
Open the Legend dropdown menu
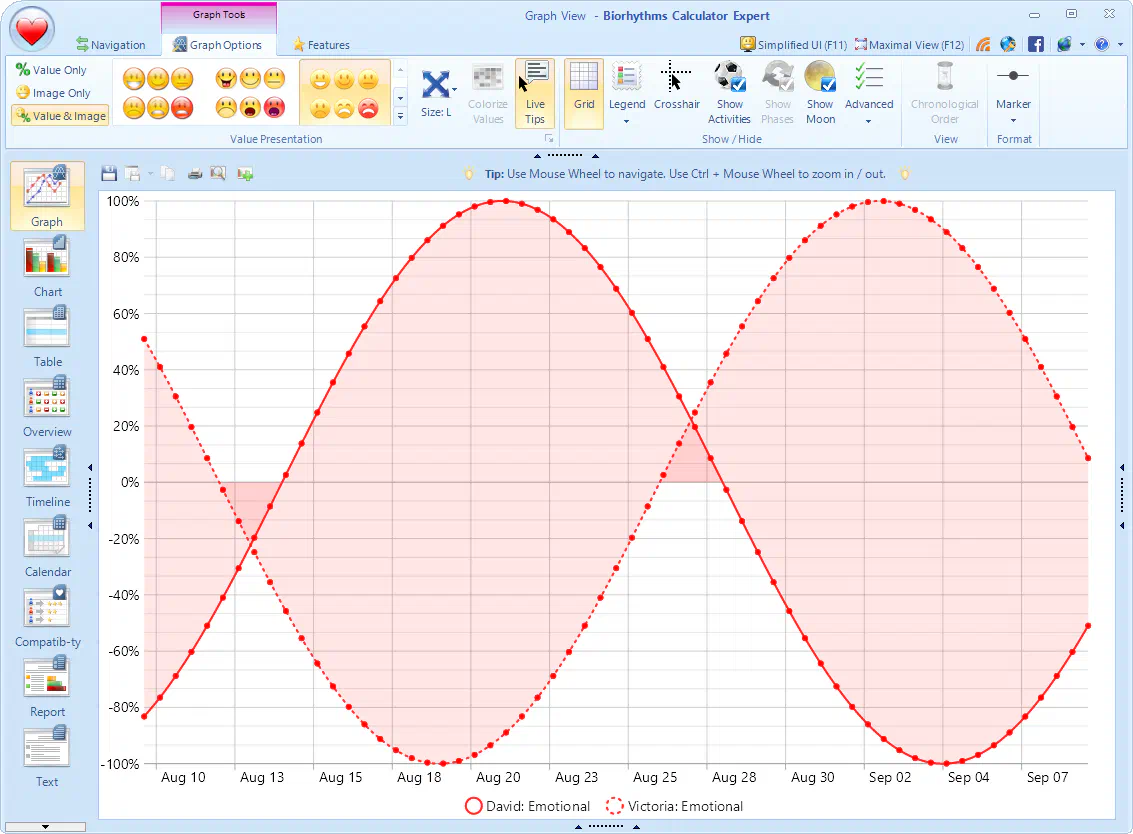tap(626, 93)
